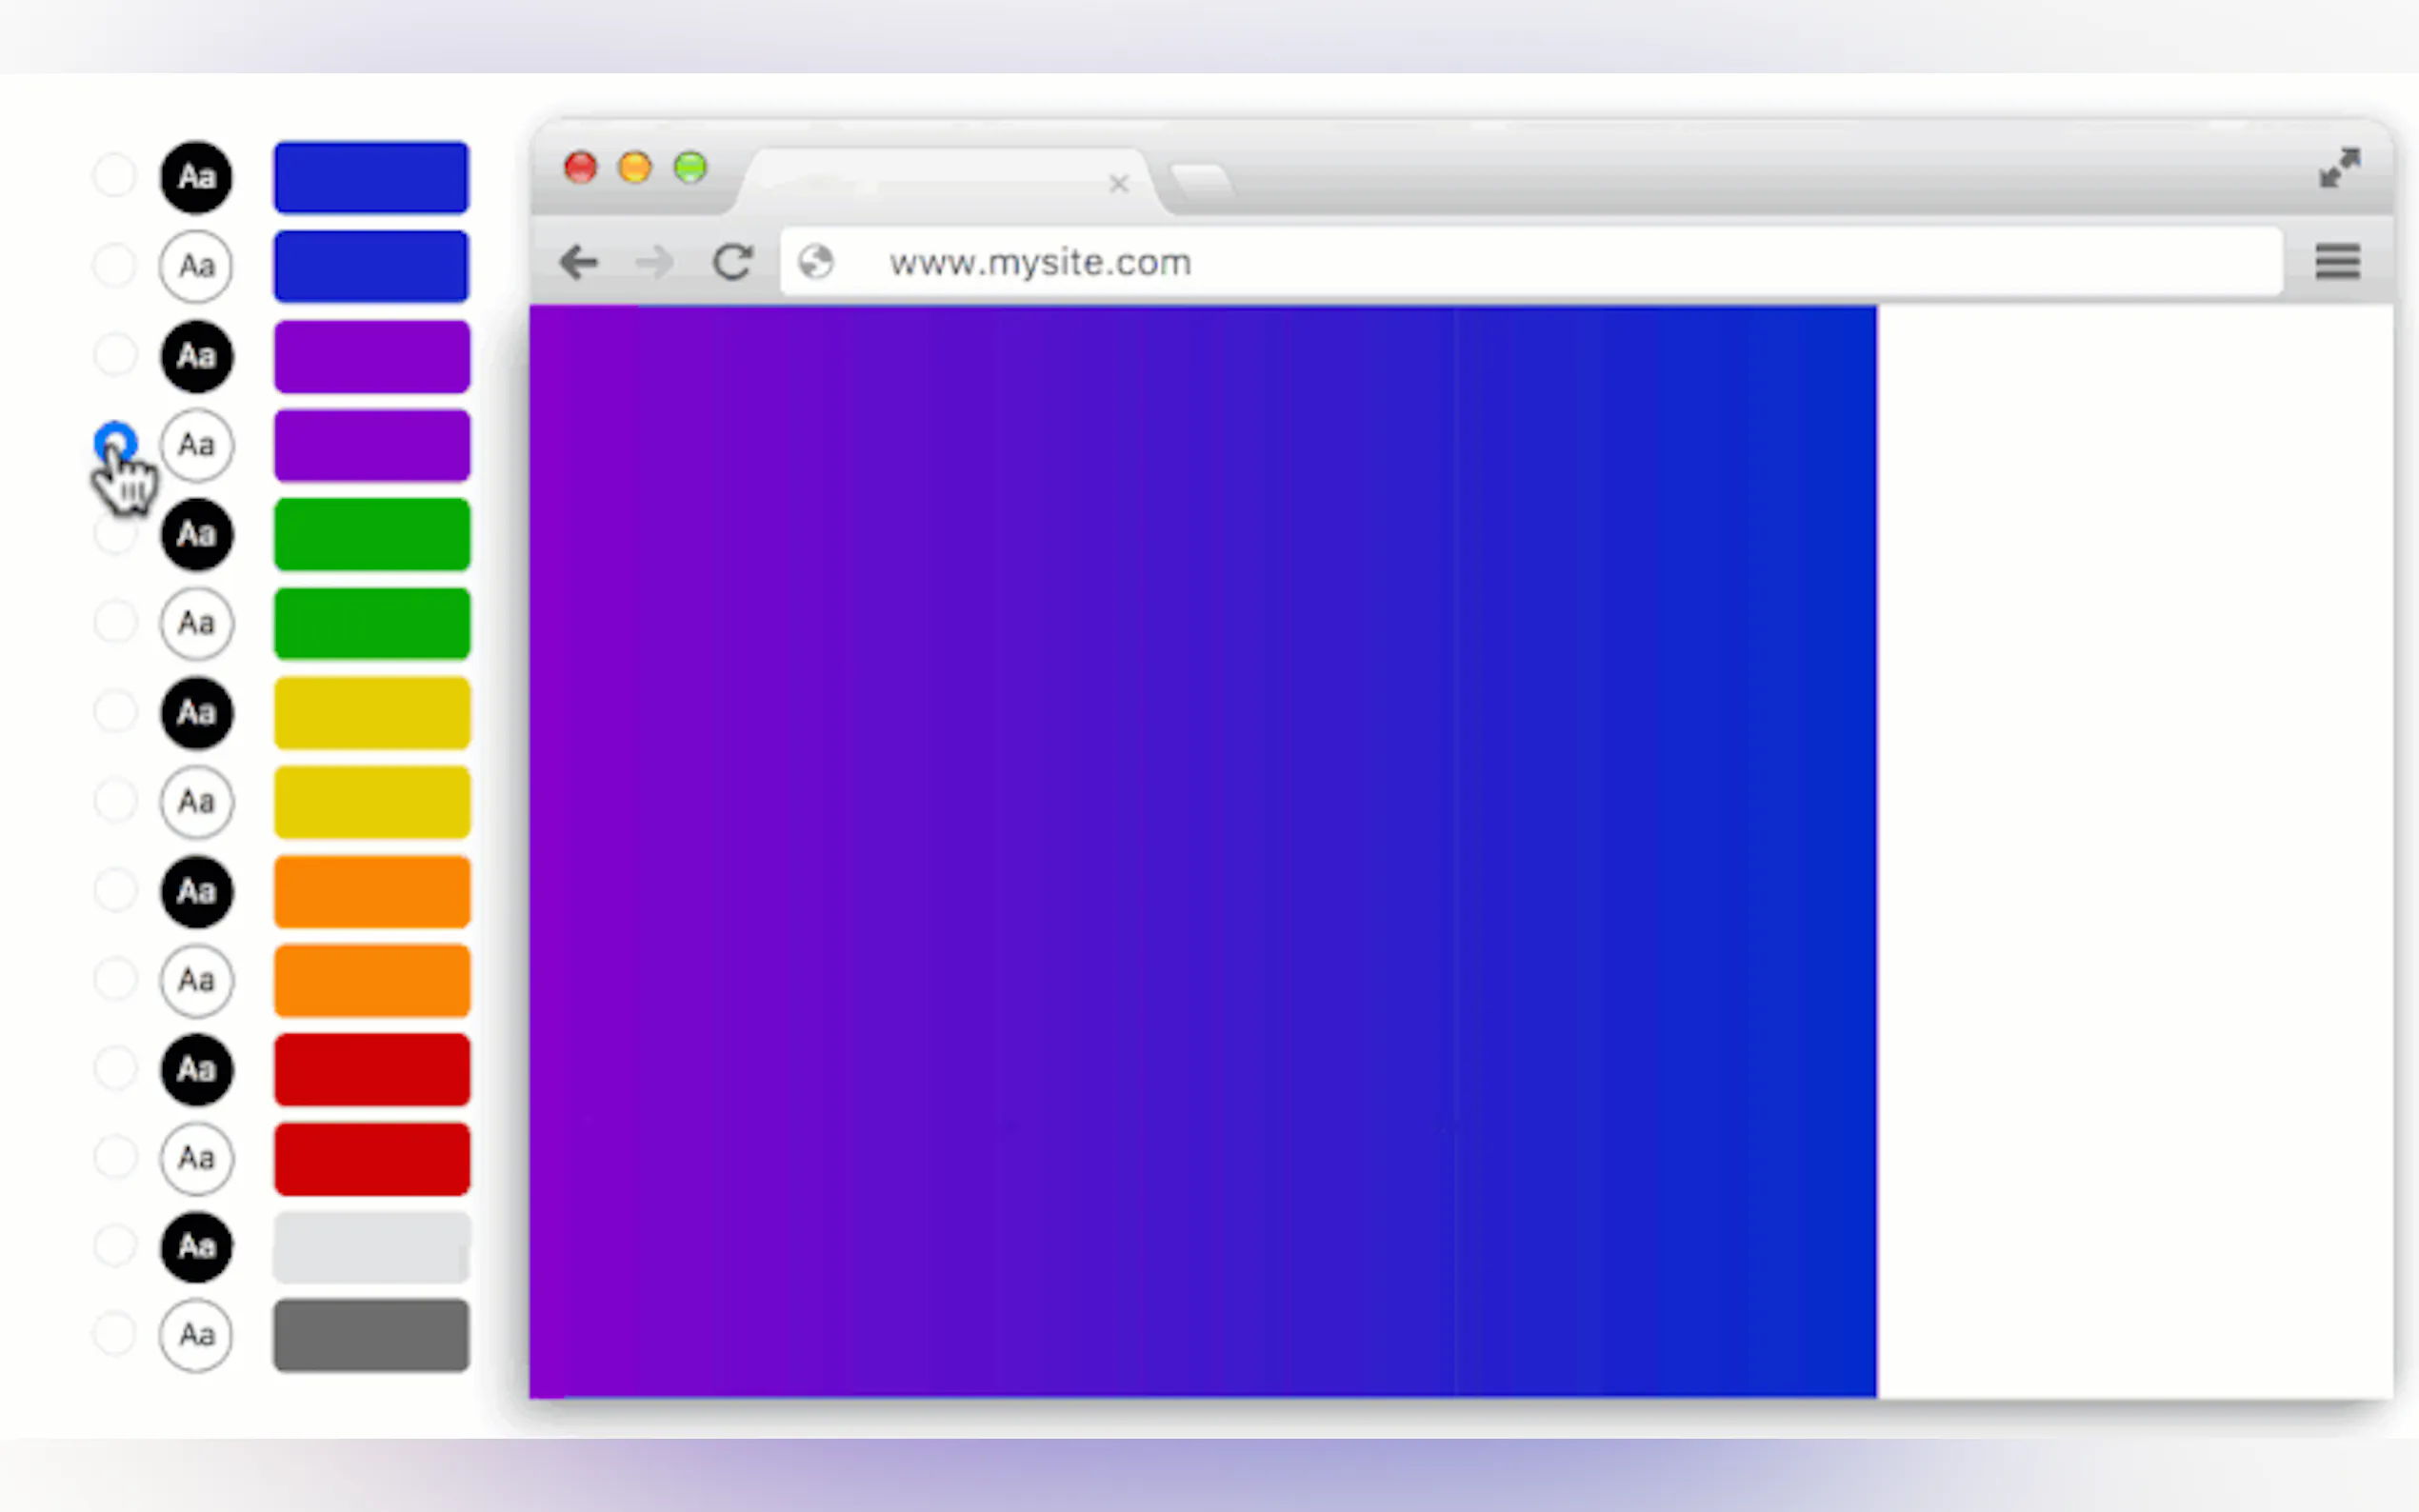Click the white Aa icon in second purple row

pos(196,445)
